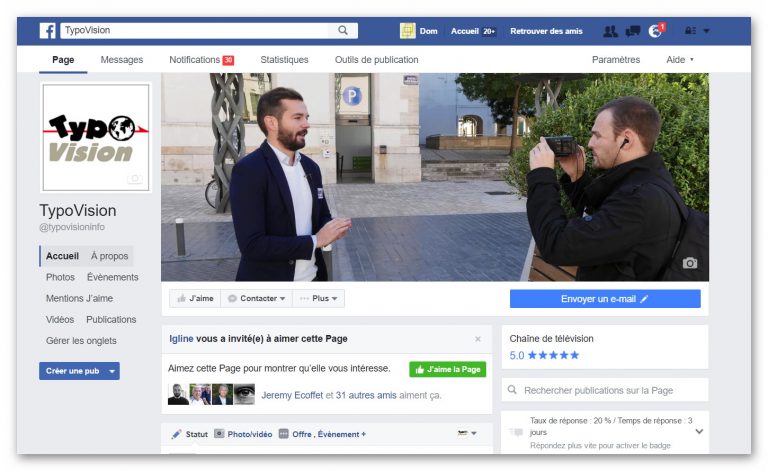The height and width of the screenshot is (471, 768).
Task: Click Chaîne de télévision category text
Action: [x=552, y=338]
